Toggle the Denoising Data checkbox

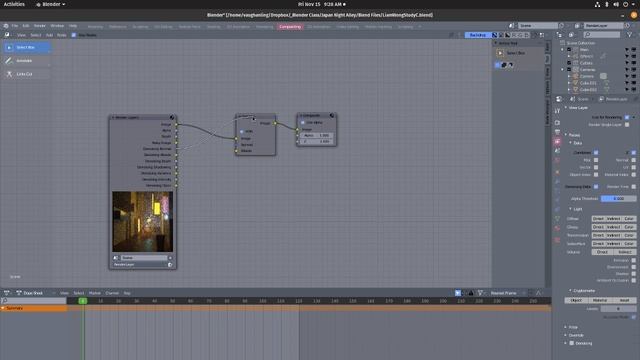click(596, 187)
